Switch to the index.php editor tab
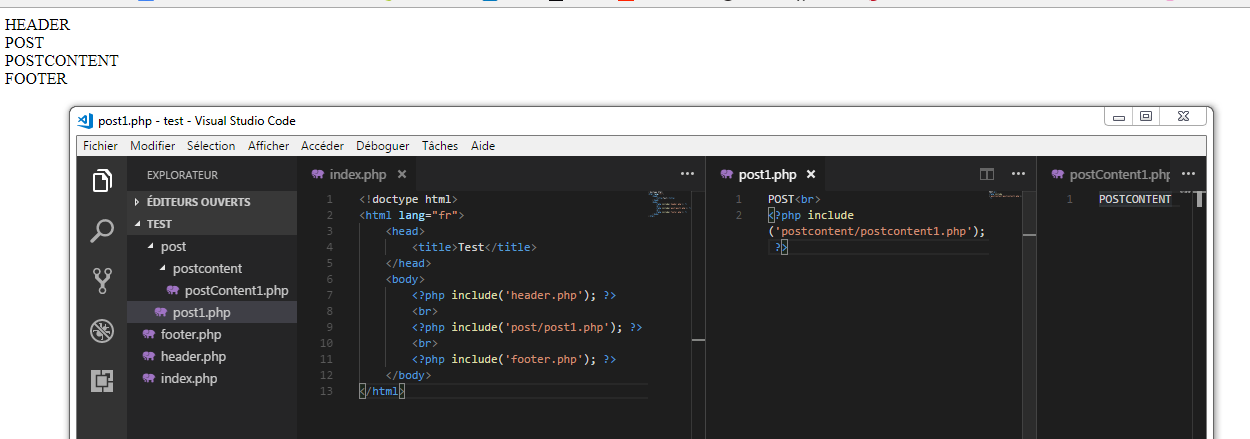 tap(358, 174)
